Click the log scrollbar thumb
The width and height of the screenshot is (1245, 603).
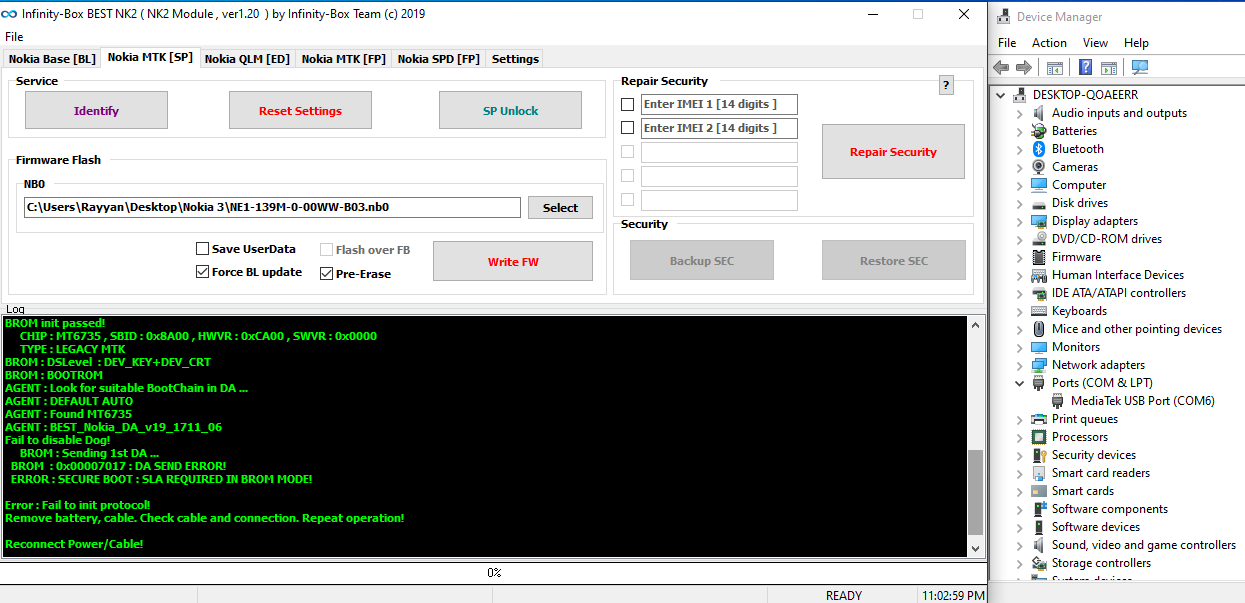(975, 494)
